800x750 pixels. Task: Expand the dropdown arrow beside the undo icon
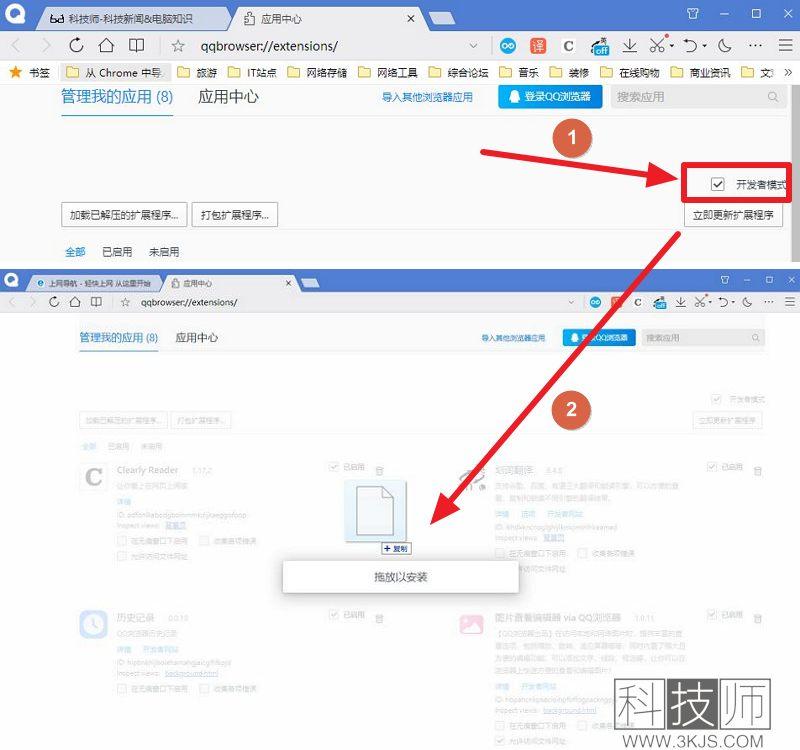(x=705, y=46)
